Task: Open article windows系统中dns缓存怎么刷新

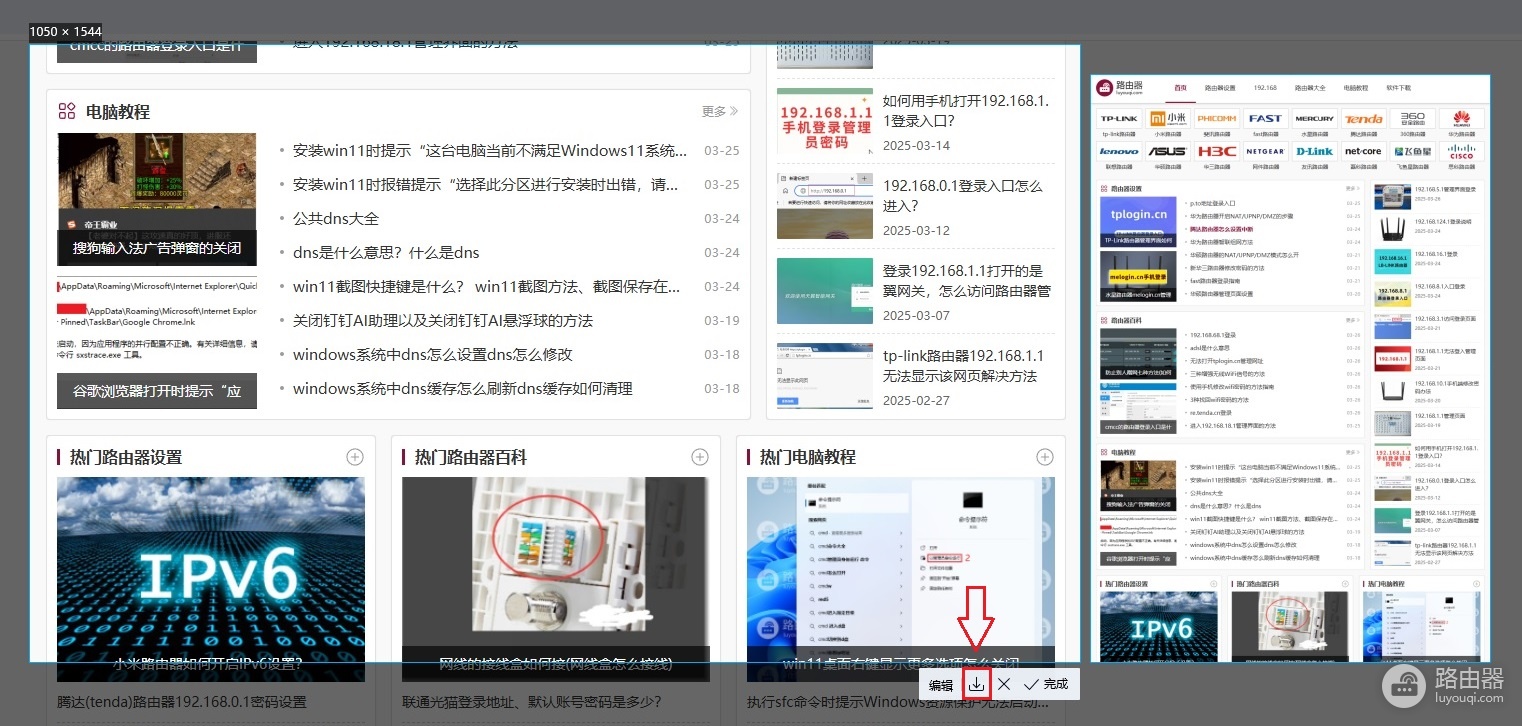Action: [463, 389]
